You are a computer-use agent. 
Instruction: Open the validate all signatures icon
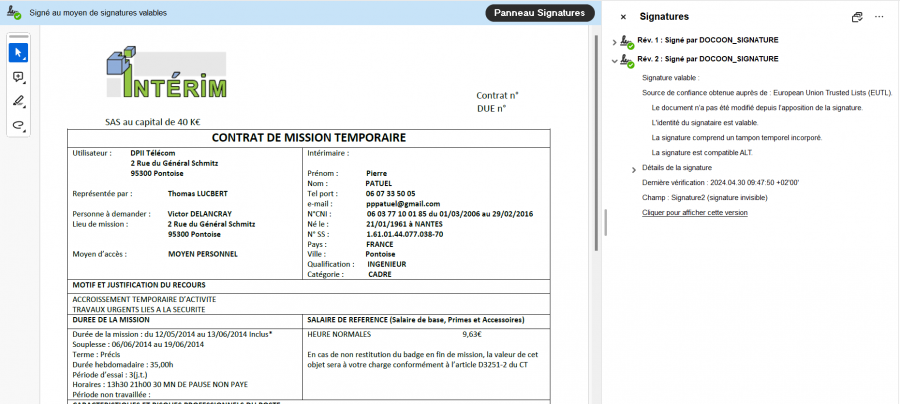[857, 17]
